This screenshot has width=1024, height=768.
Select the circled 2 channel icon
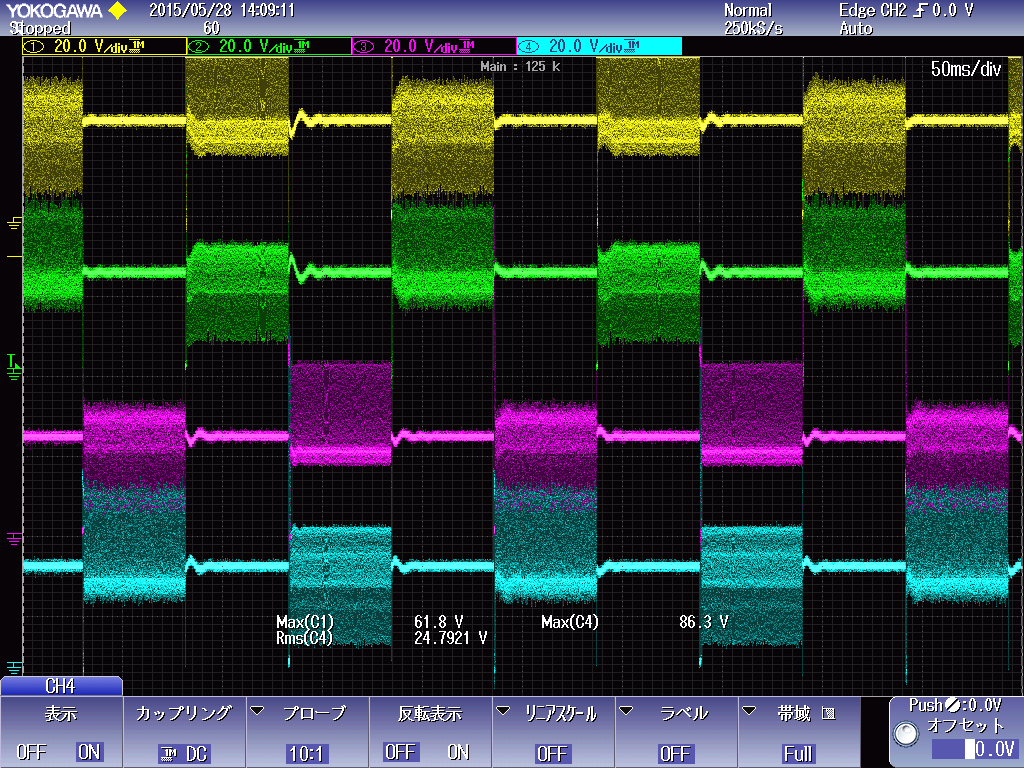(x=198, y=46)
